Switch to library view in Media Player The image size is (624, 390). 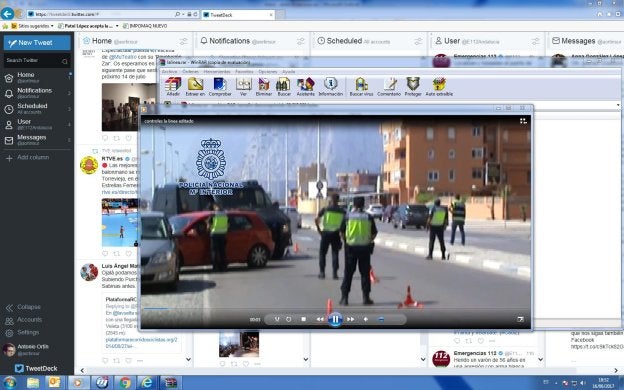pos(523,121)
